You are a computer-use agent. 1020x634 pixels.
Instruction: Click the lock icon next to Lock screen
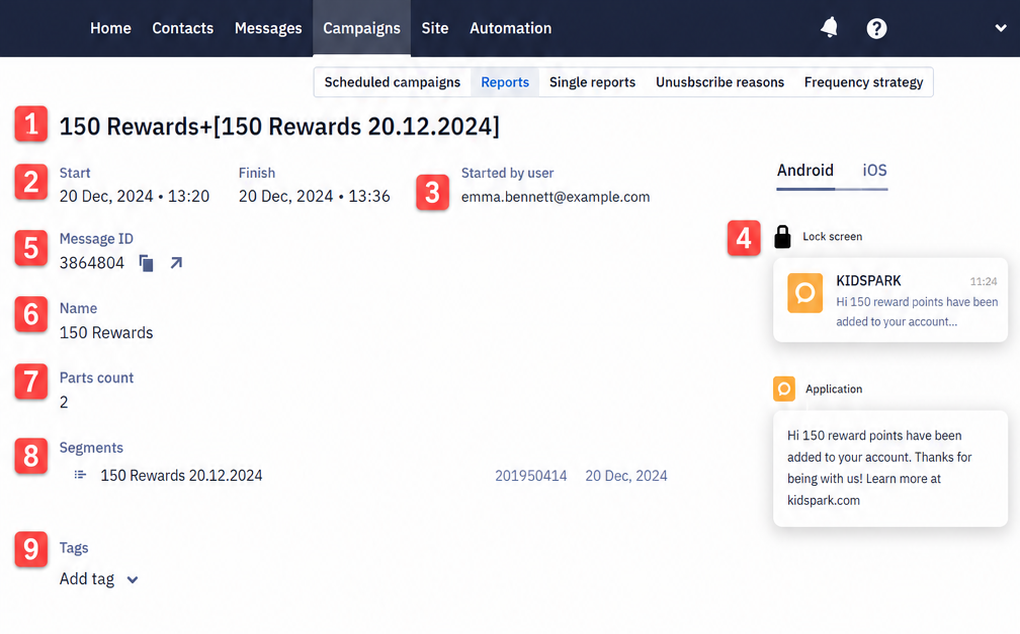pos(783,237)
